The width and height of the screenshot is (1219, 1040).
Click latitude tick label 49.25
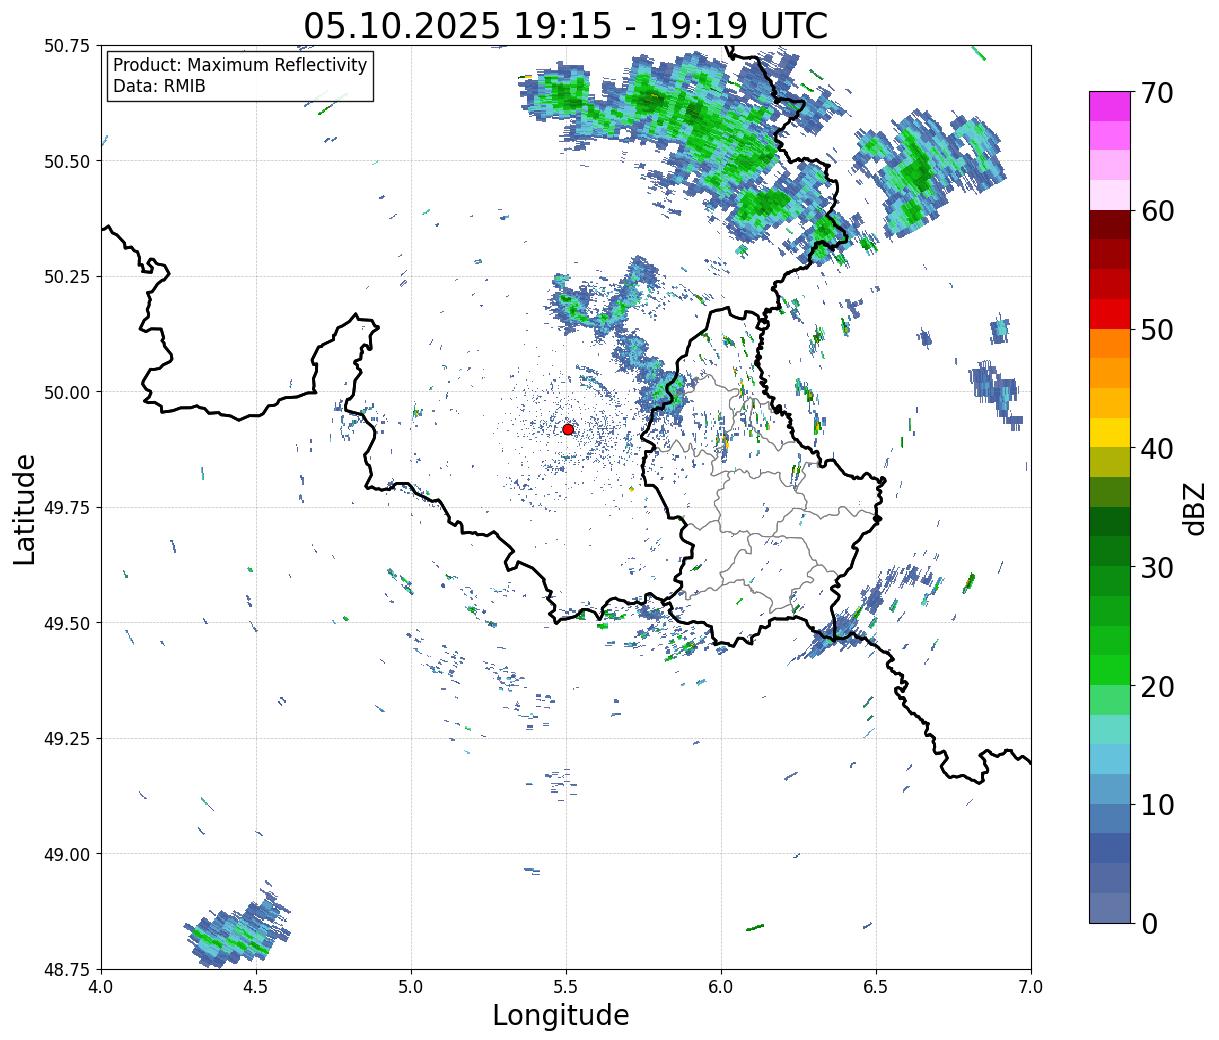67,739
